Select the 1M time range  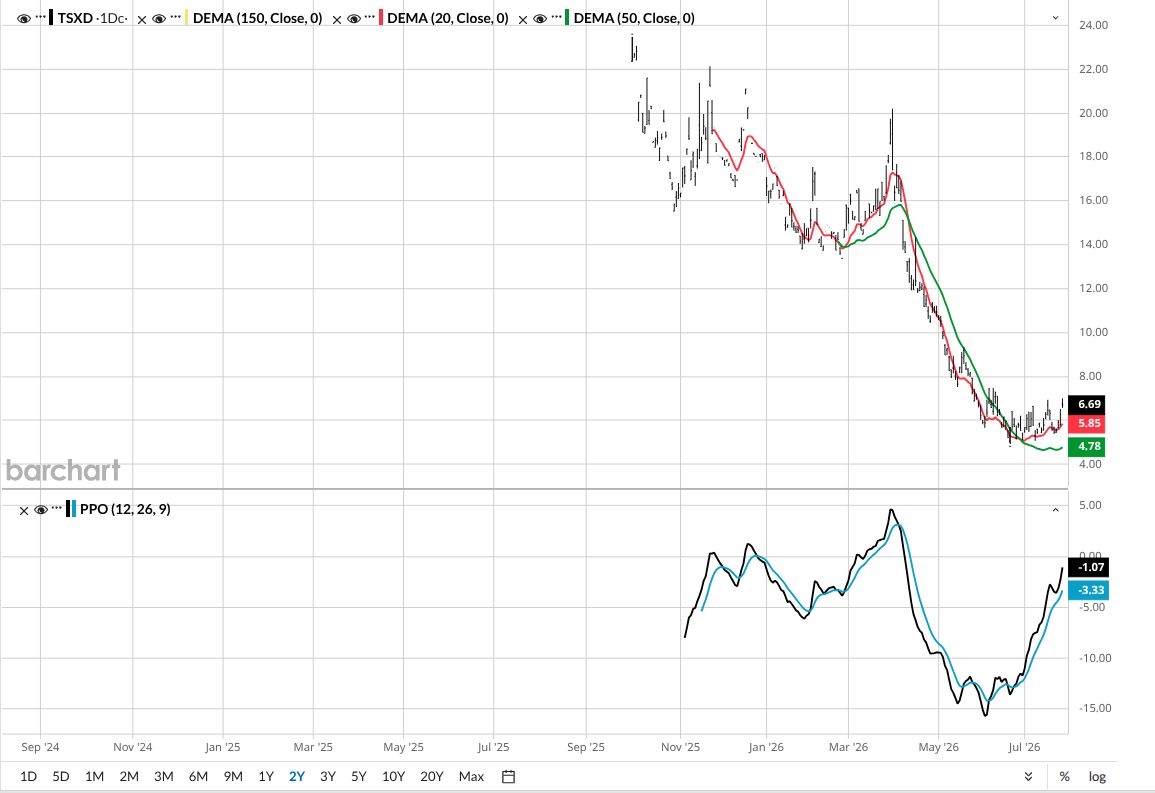94,776
